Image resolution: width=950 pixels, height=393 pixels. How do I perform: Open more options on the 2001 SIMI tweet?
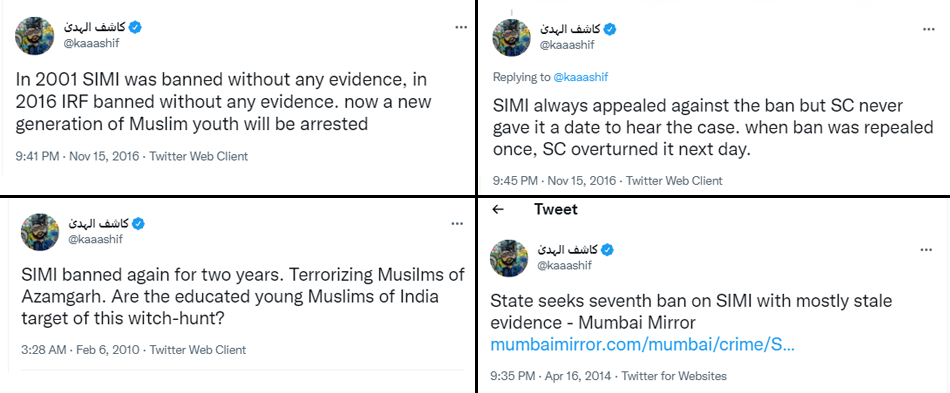(x=461, y=27)
